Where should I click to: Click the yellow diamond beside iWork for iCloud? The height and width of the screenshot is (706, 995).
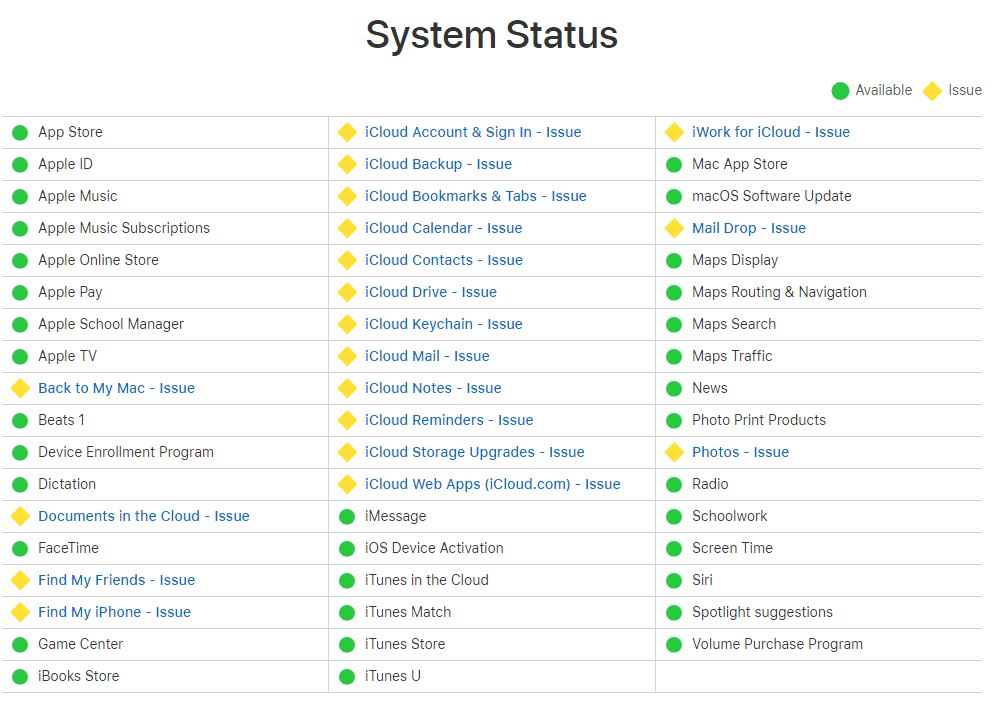click(674, 133)
